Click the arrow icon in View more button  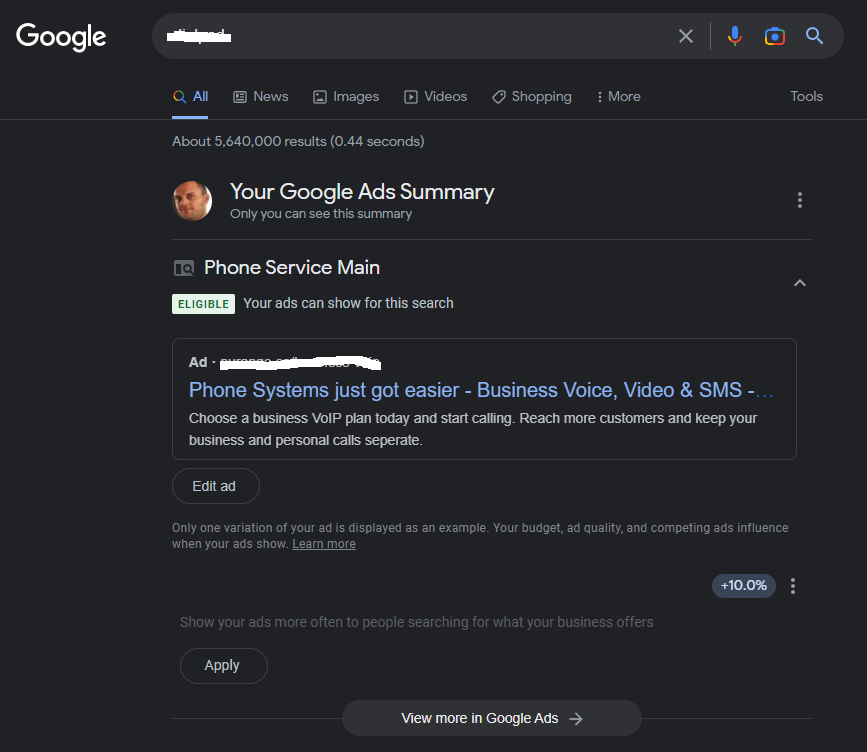(x=576, y=719)
